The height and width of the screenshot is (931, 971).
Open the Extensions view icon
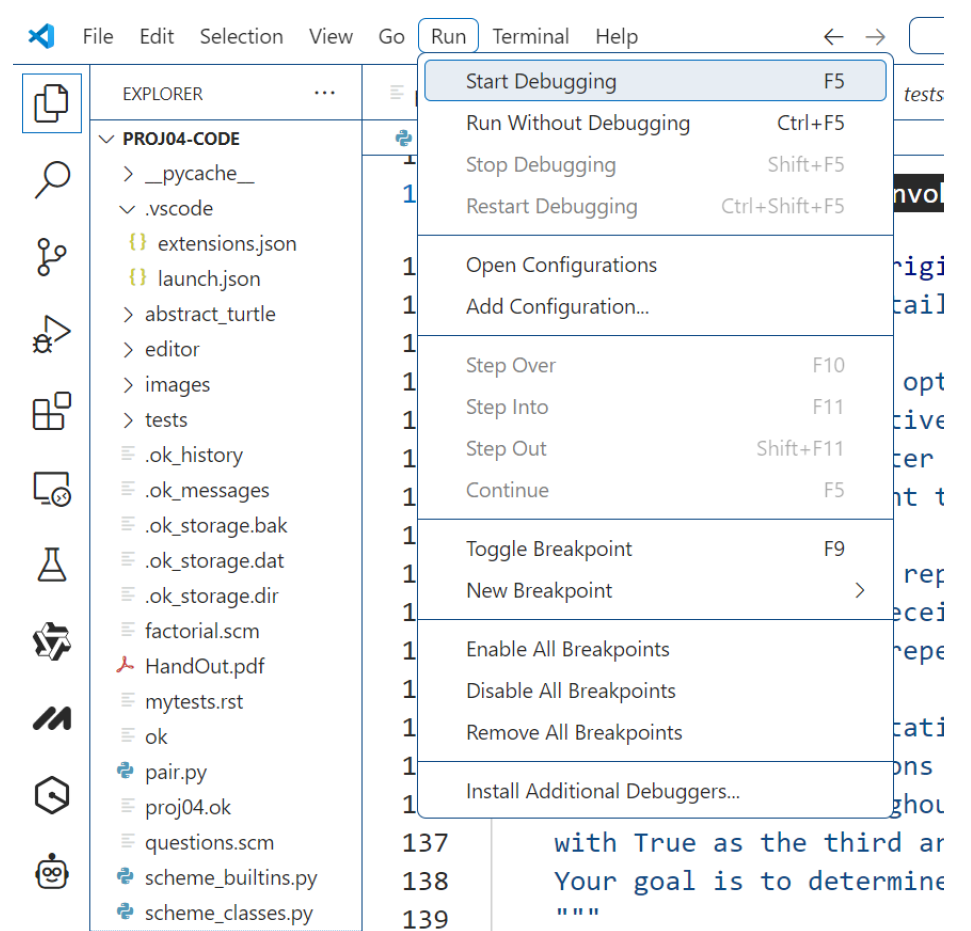click(52, 411)
